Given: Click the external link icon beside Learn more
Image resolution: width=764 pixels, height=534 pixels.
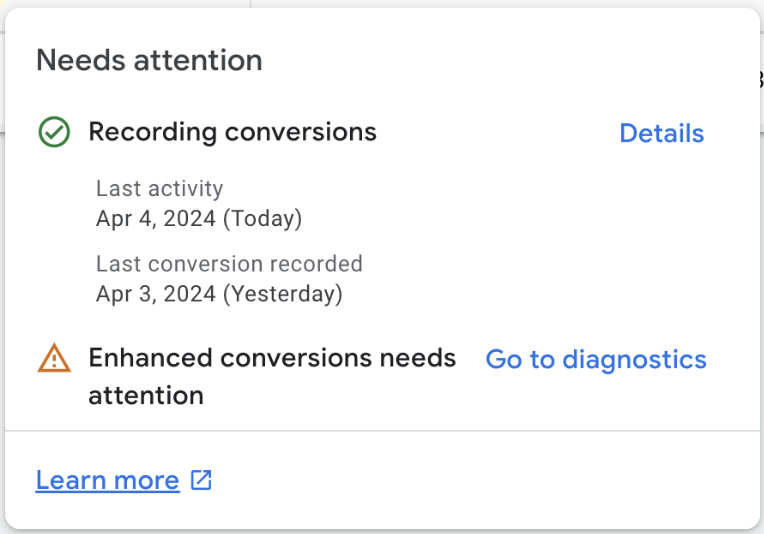Looking at the screenshot, I should tap(201, 480).
